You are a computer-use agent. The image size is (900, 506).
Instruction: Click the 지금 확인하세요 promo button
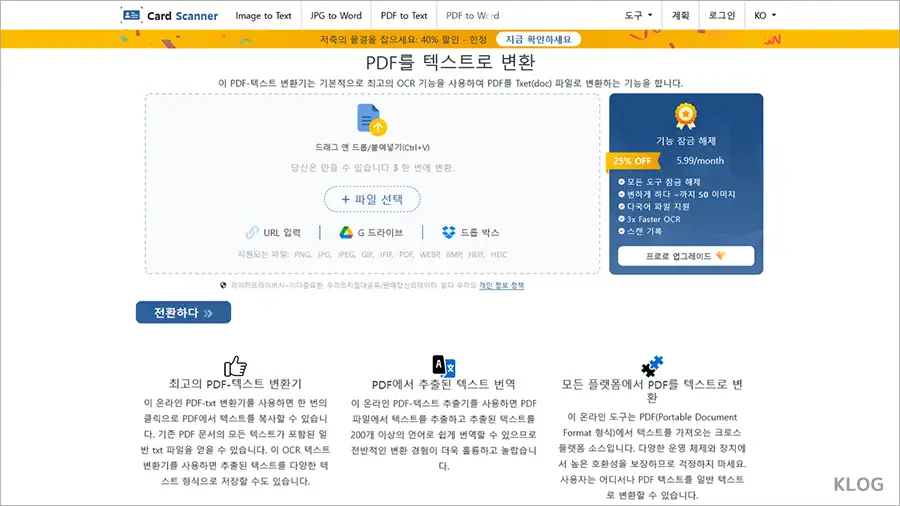[x=538, y=39]
